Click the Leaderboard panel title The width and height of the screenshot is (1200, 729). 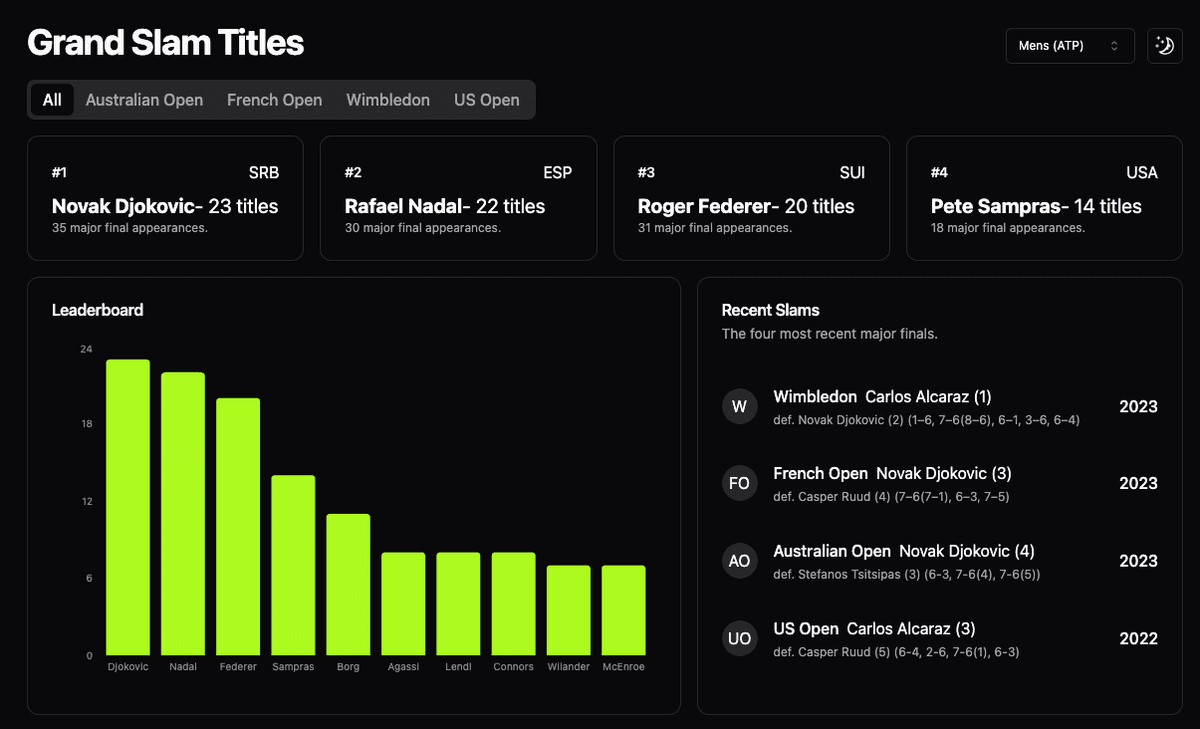97,310
